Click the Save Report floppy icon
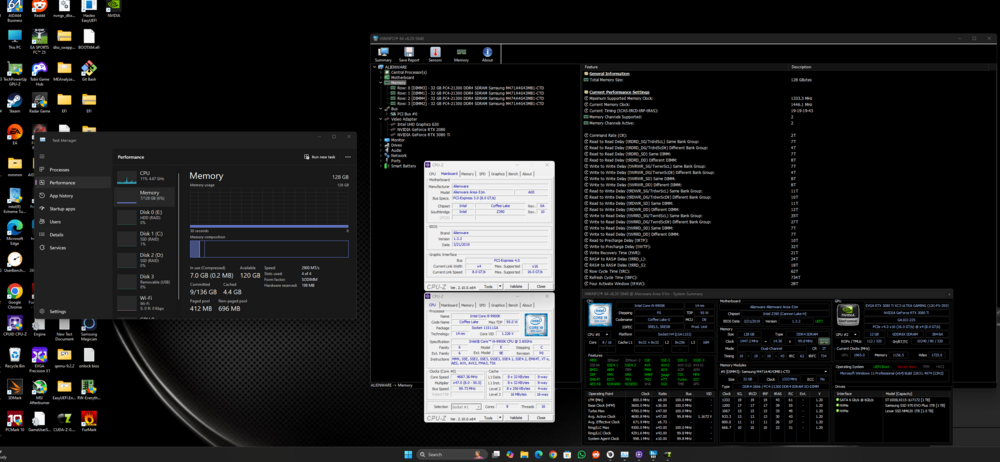 click(x=409, y=54)
